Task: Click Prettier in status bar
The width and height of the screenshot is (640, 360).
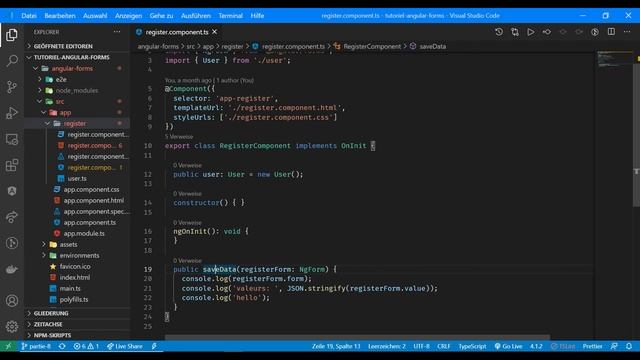Action: point(592,346)
